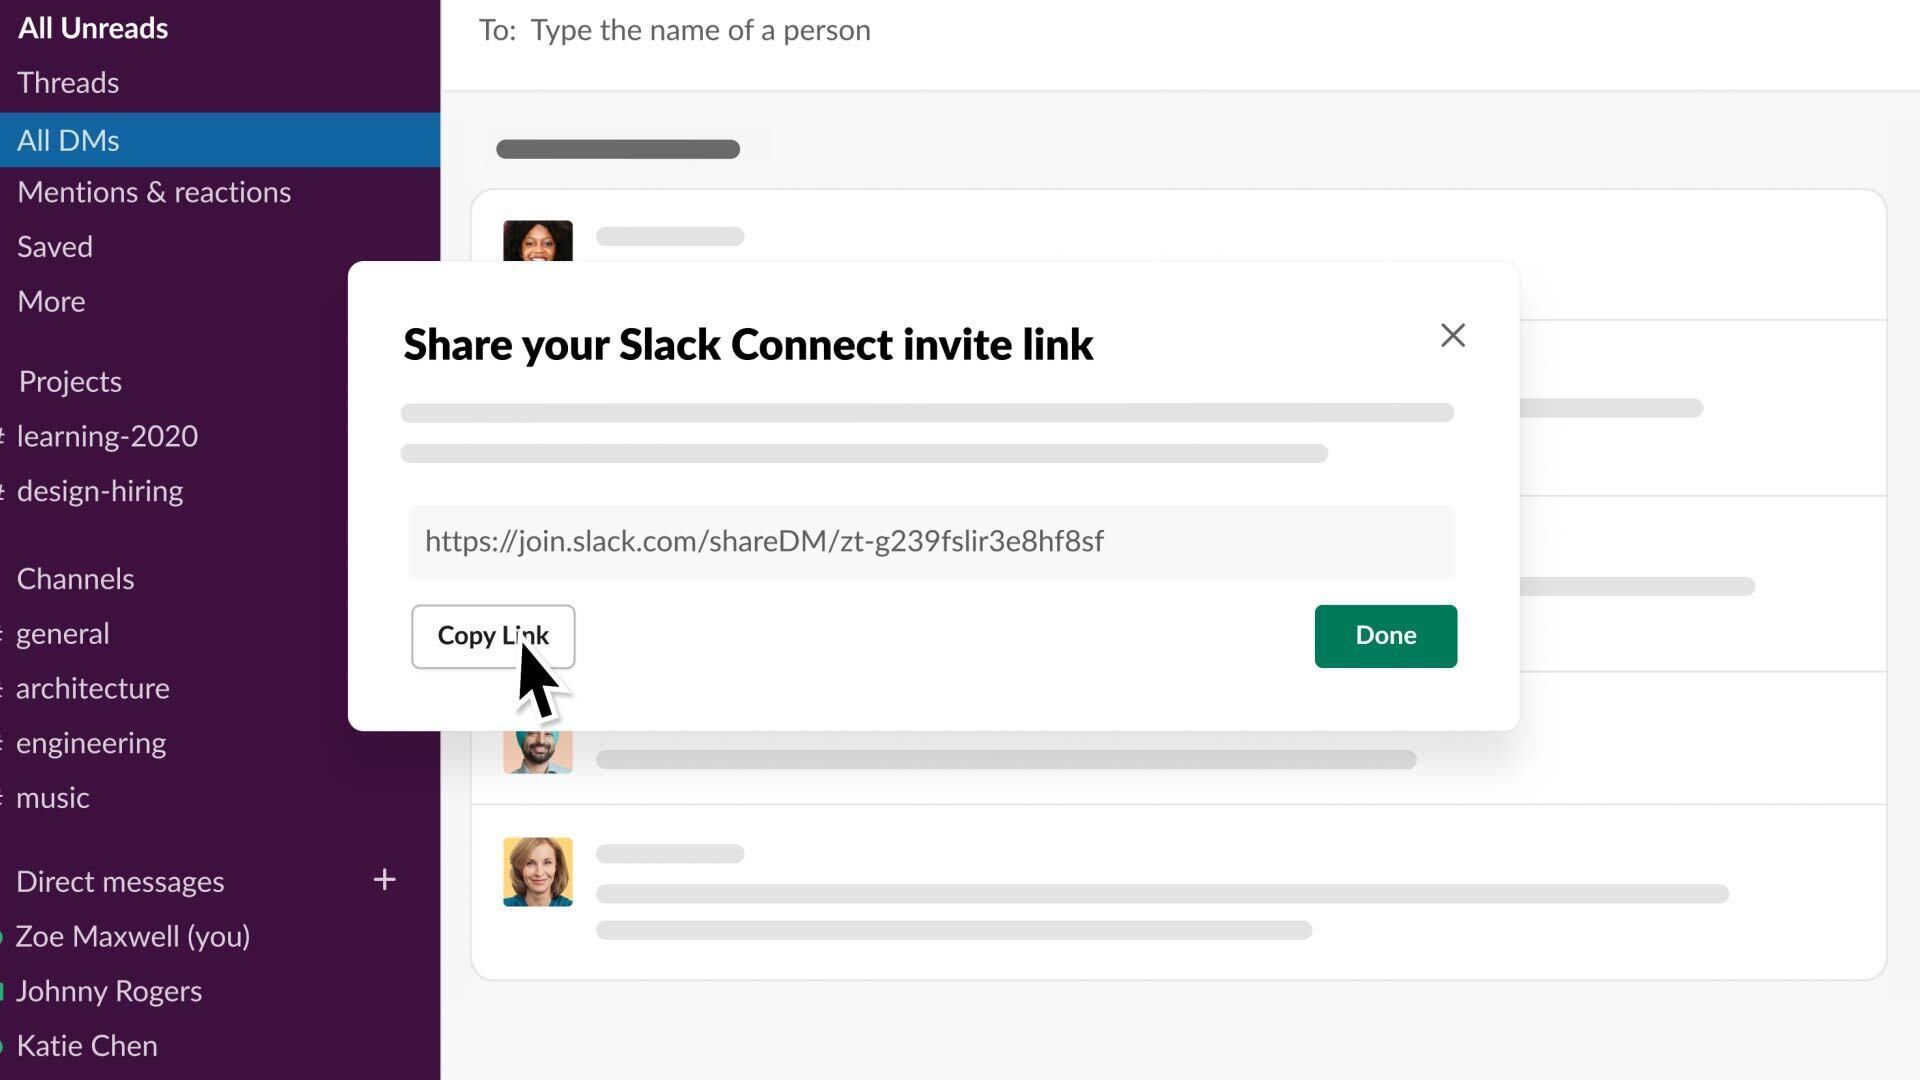Collapse the Direct messages section
The height and width of the screenshot is (1080, 1920).
point(120,881)
